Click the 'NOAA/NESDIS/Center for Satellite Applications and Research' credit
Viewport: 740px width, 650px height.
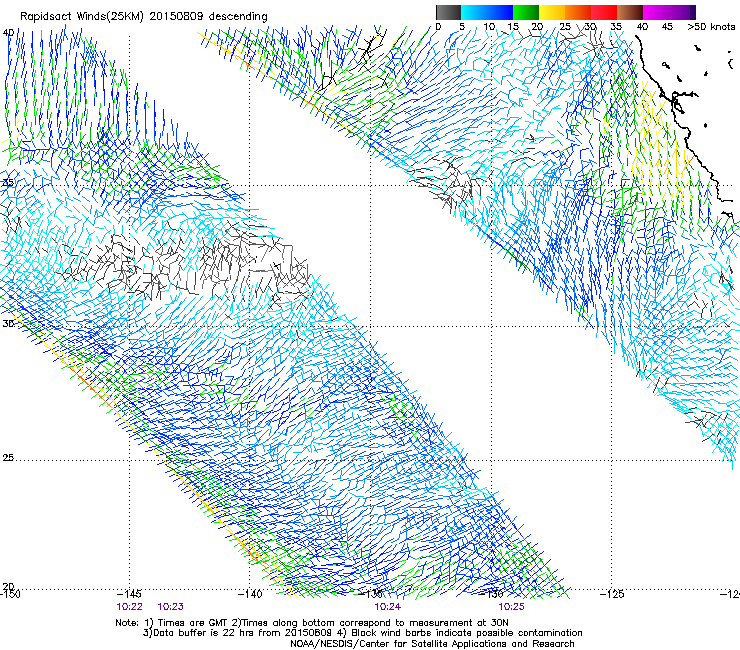tap(432, 644)
